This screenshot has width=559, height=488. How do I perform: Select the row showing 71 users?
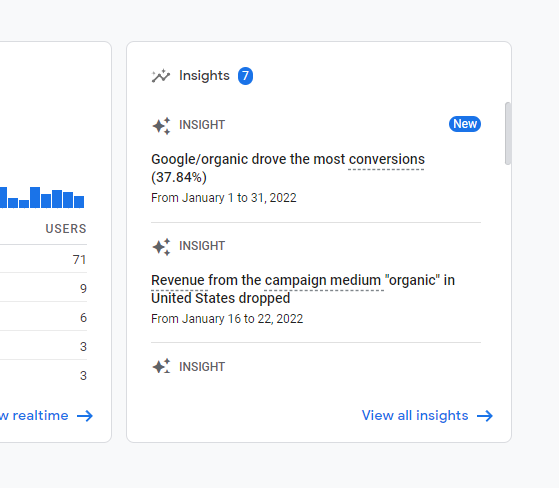(43, 260)
